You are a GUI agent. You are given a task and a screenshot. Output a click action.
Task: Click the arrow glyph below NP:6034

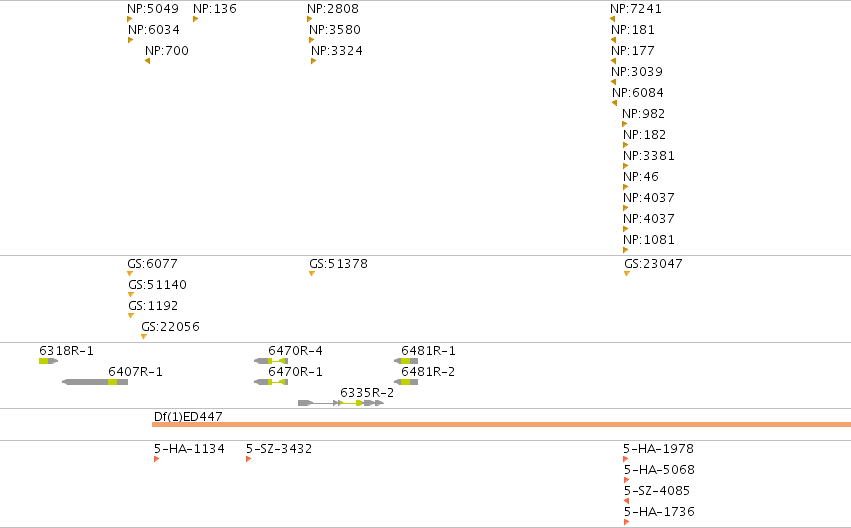tap(130, 40)
